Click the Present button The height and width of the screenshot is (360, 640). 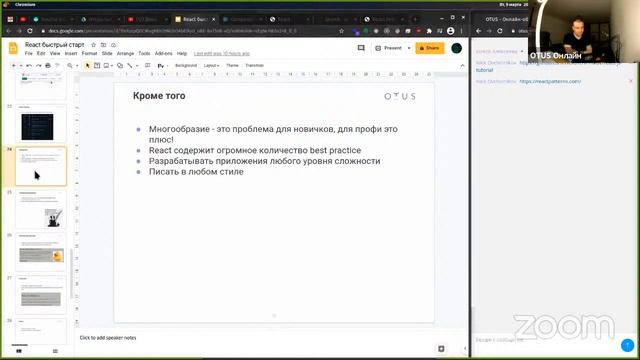point(389,48)
